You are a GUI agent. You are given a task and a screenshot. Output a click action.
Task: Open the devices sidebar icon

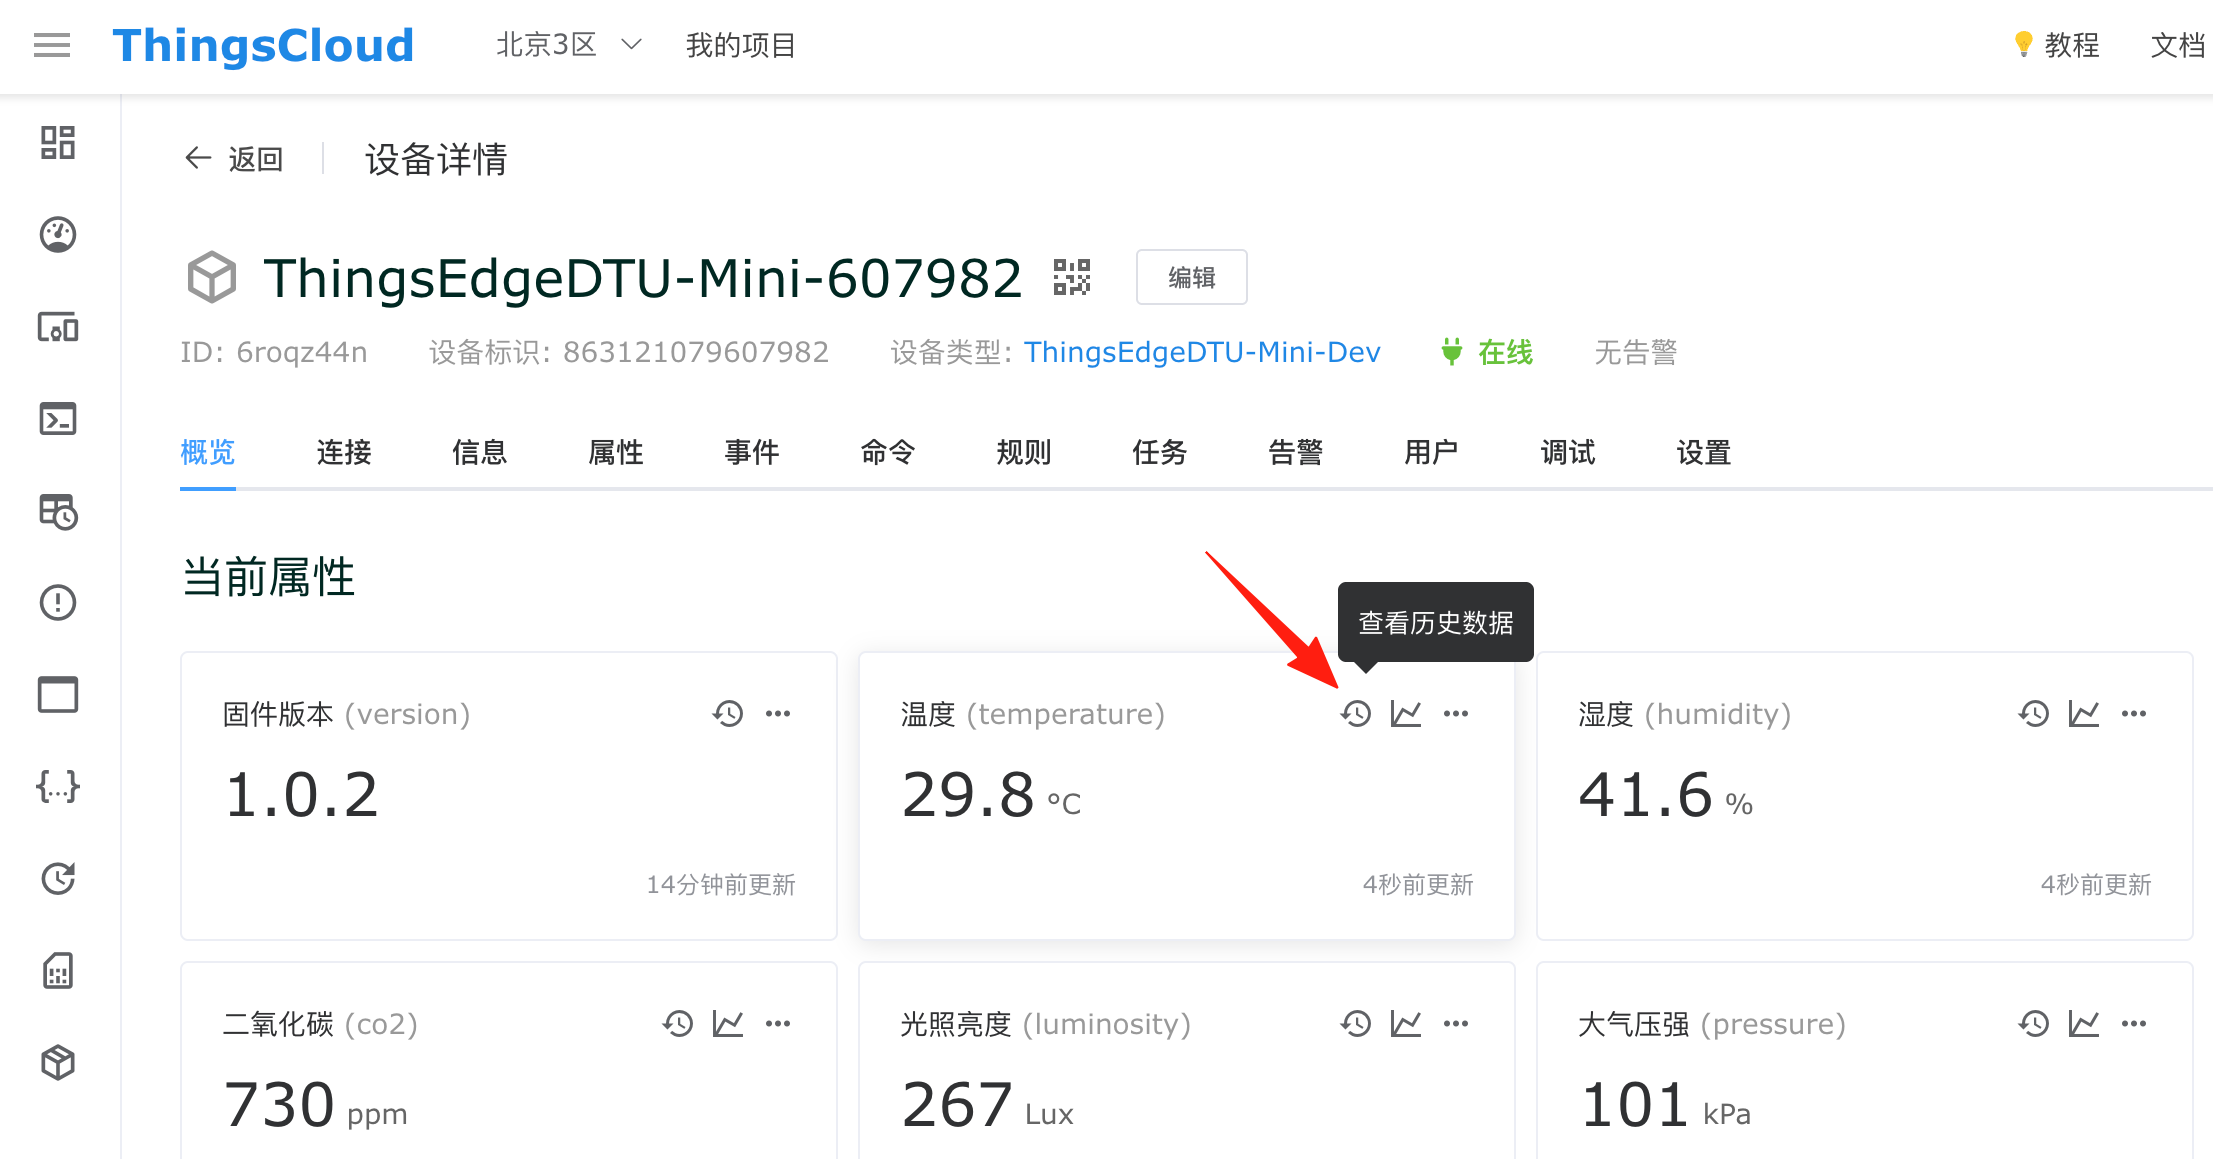[x=58, y=326]
